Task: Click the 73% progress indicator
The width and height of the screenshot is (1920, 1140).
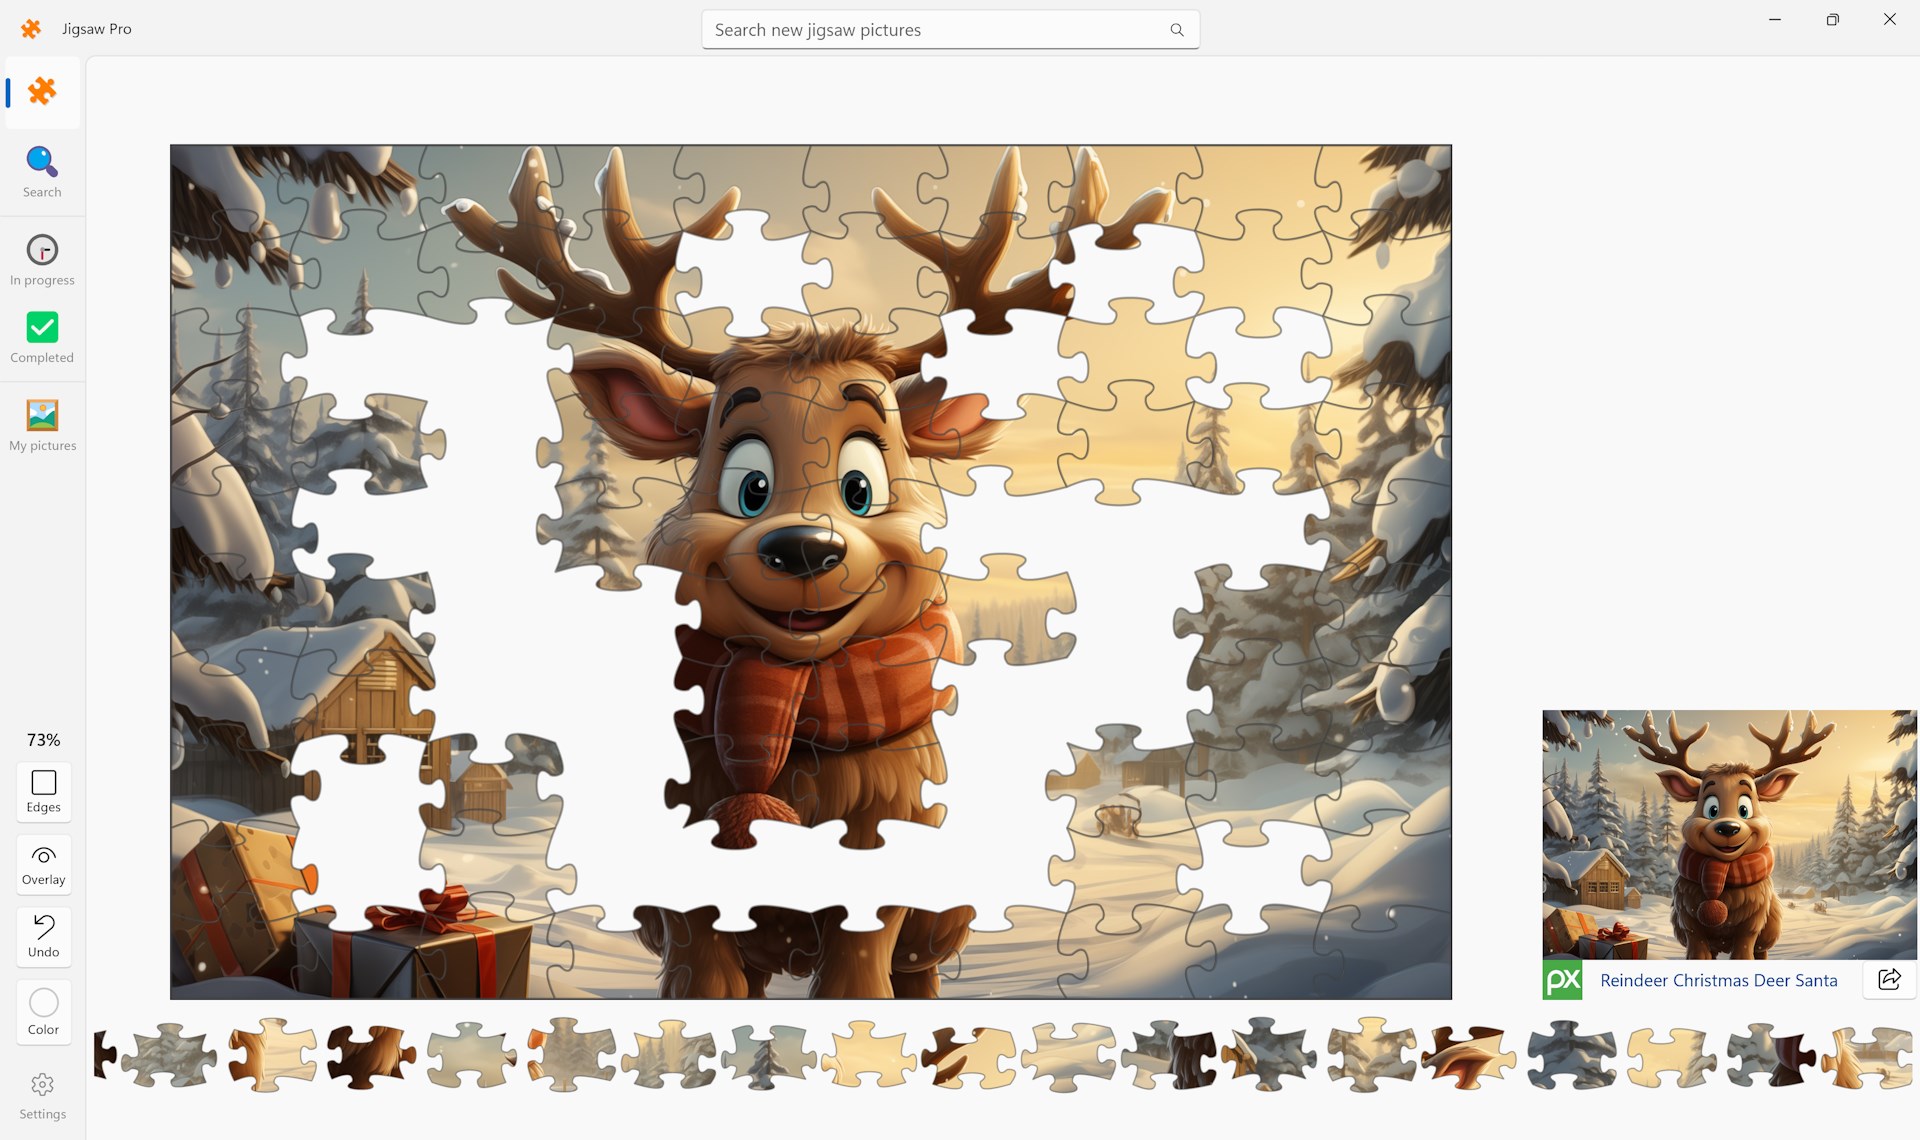Action: click(43, 740)
